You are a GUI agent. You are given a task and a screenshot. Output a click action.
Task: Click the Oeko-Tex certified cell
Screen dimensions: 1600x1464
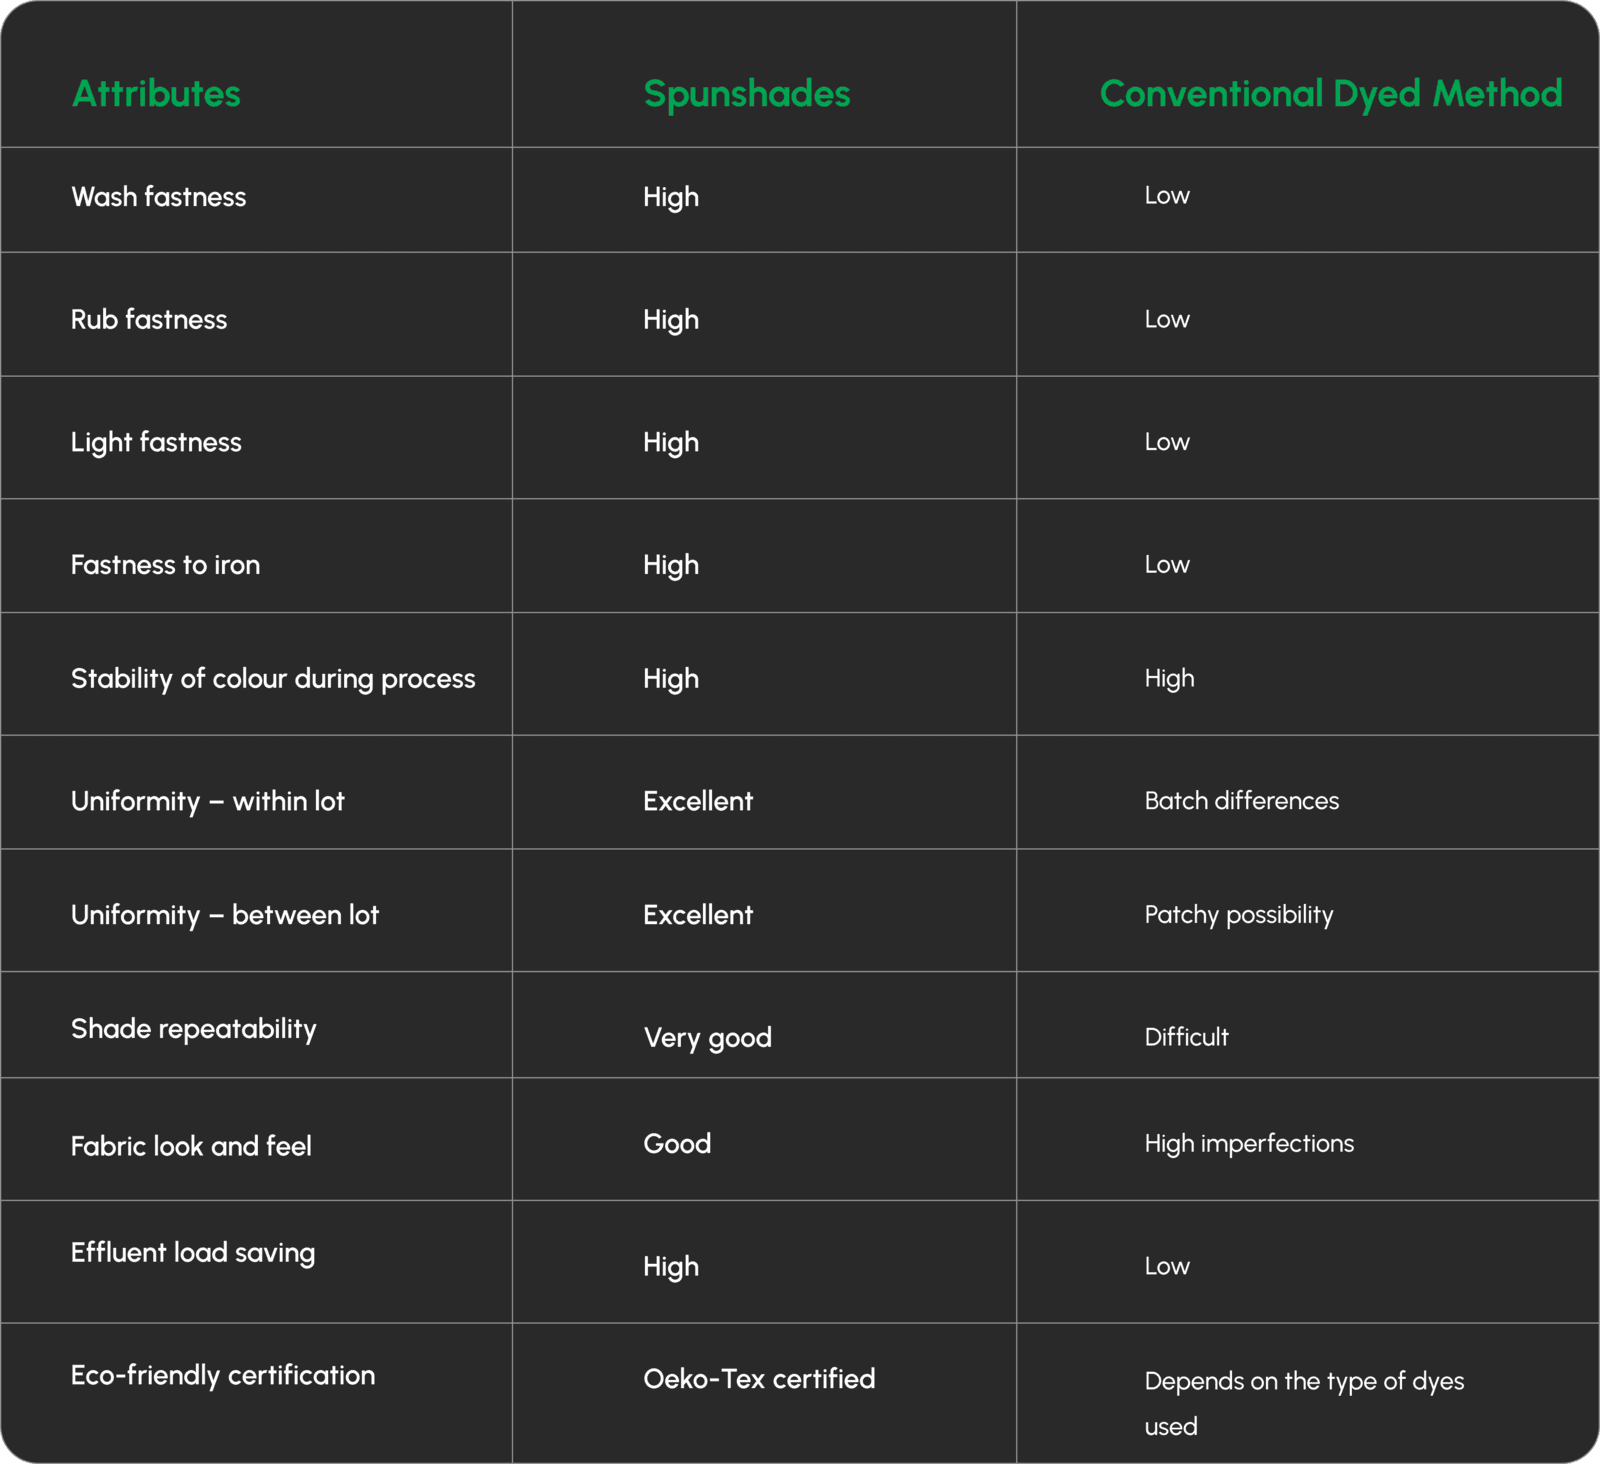pos(759,1379)
